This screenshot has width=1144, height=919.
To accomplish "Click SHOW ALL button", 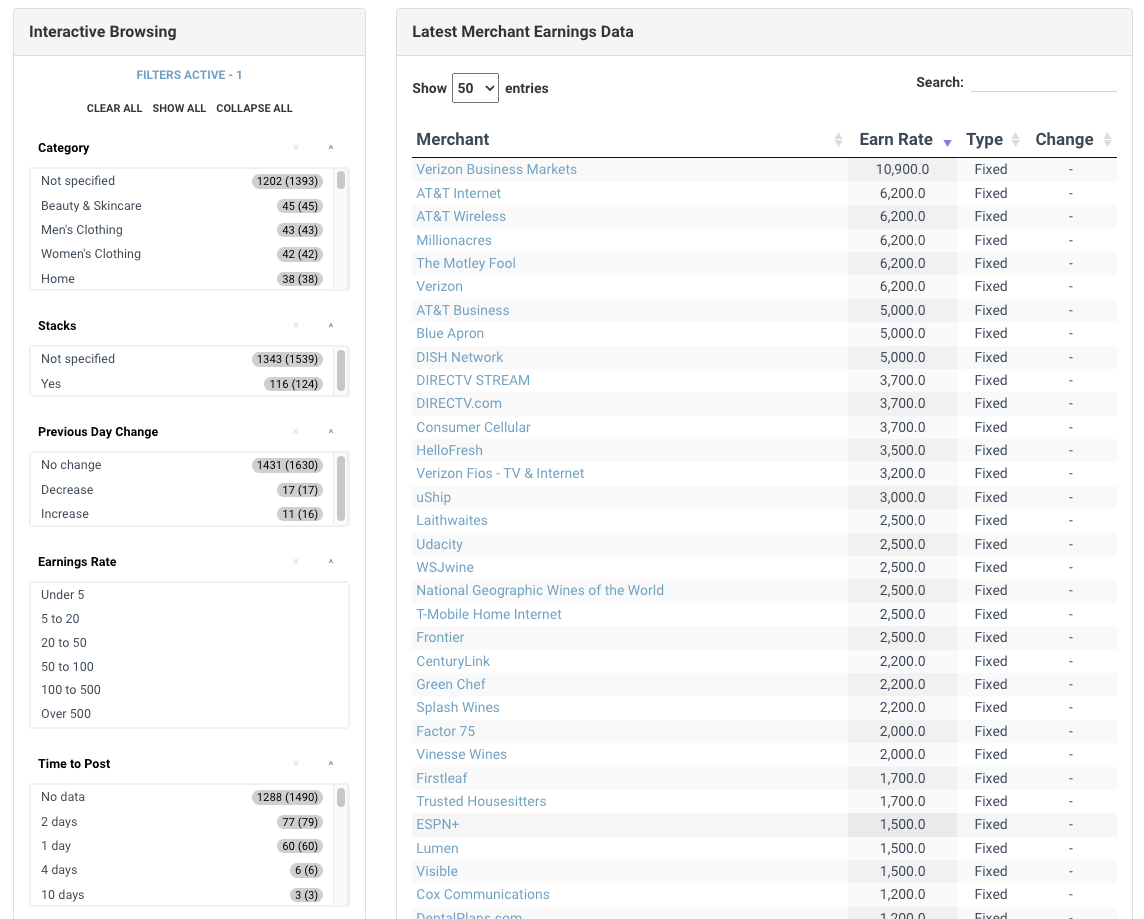I will 179,108.
